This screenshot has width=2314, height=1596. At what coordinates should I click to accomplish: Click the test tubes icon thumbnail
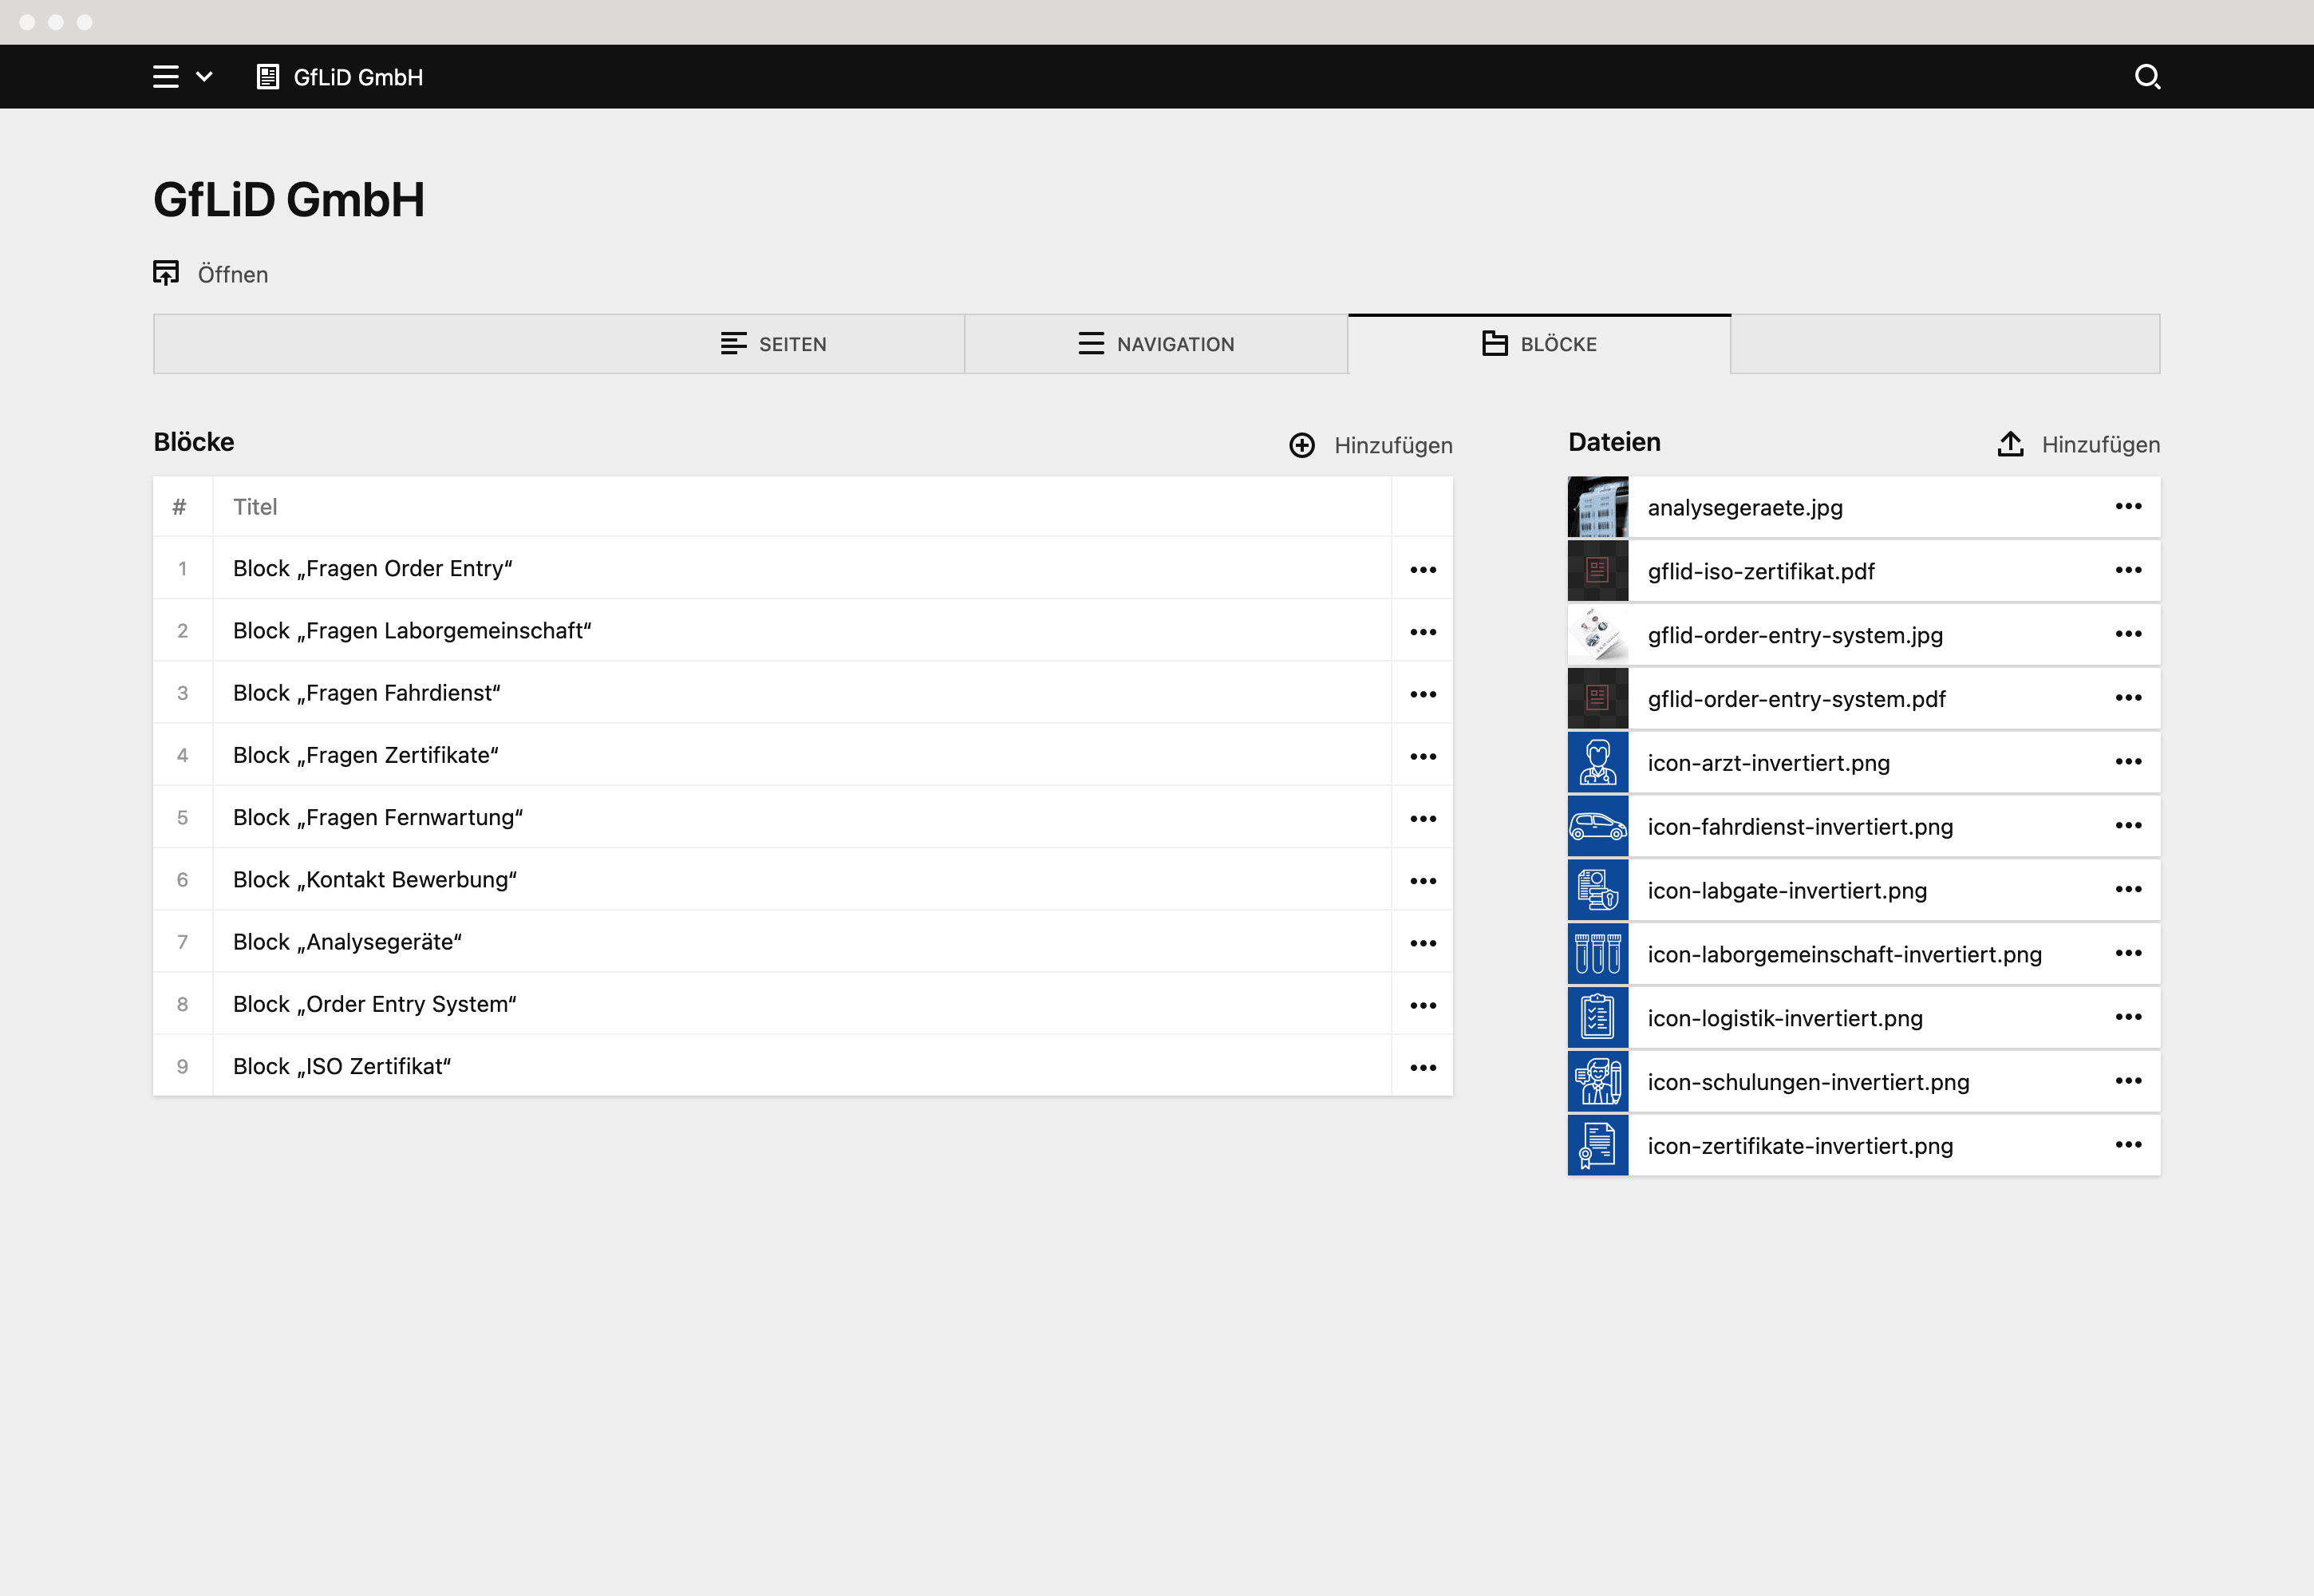1598,954
